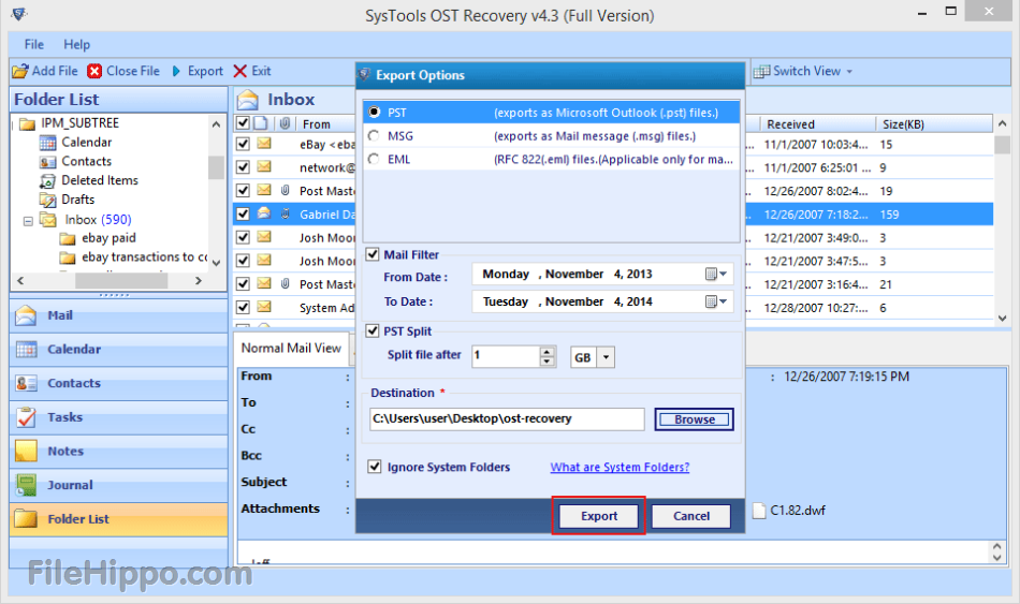The image size is (1020, 604).
Task: Open the File menu
Action: coord(34,44)
